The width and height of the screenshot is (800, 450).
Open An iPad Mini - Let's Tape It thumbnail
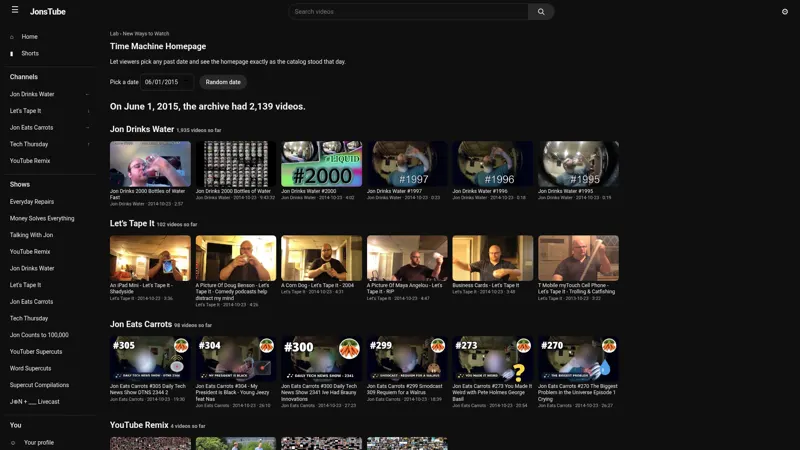tap(150, 258)
